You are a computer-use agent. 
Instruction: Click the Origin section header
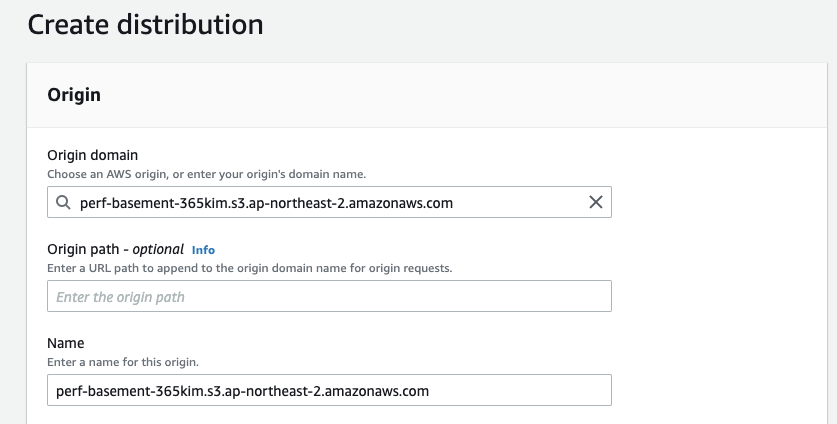[x=74, y=95]
